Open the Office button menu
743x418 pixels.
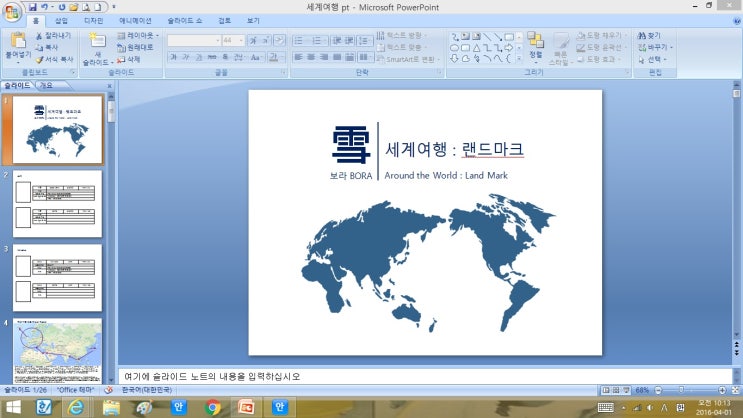tap(12, 12)
